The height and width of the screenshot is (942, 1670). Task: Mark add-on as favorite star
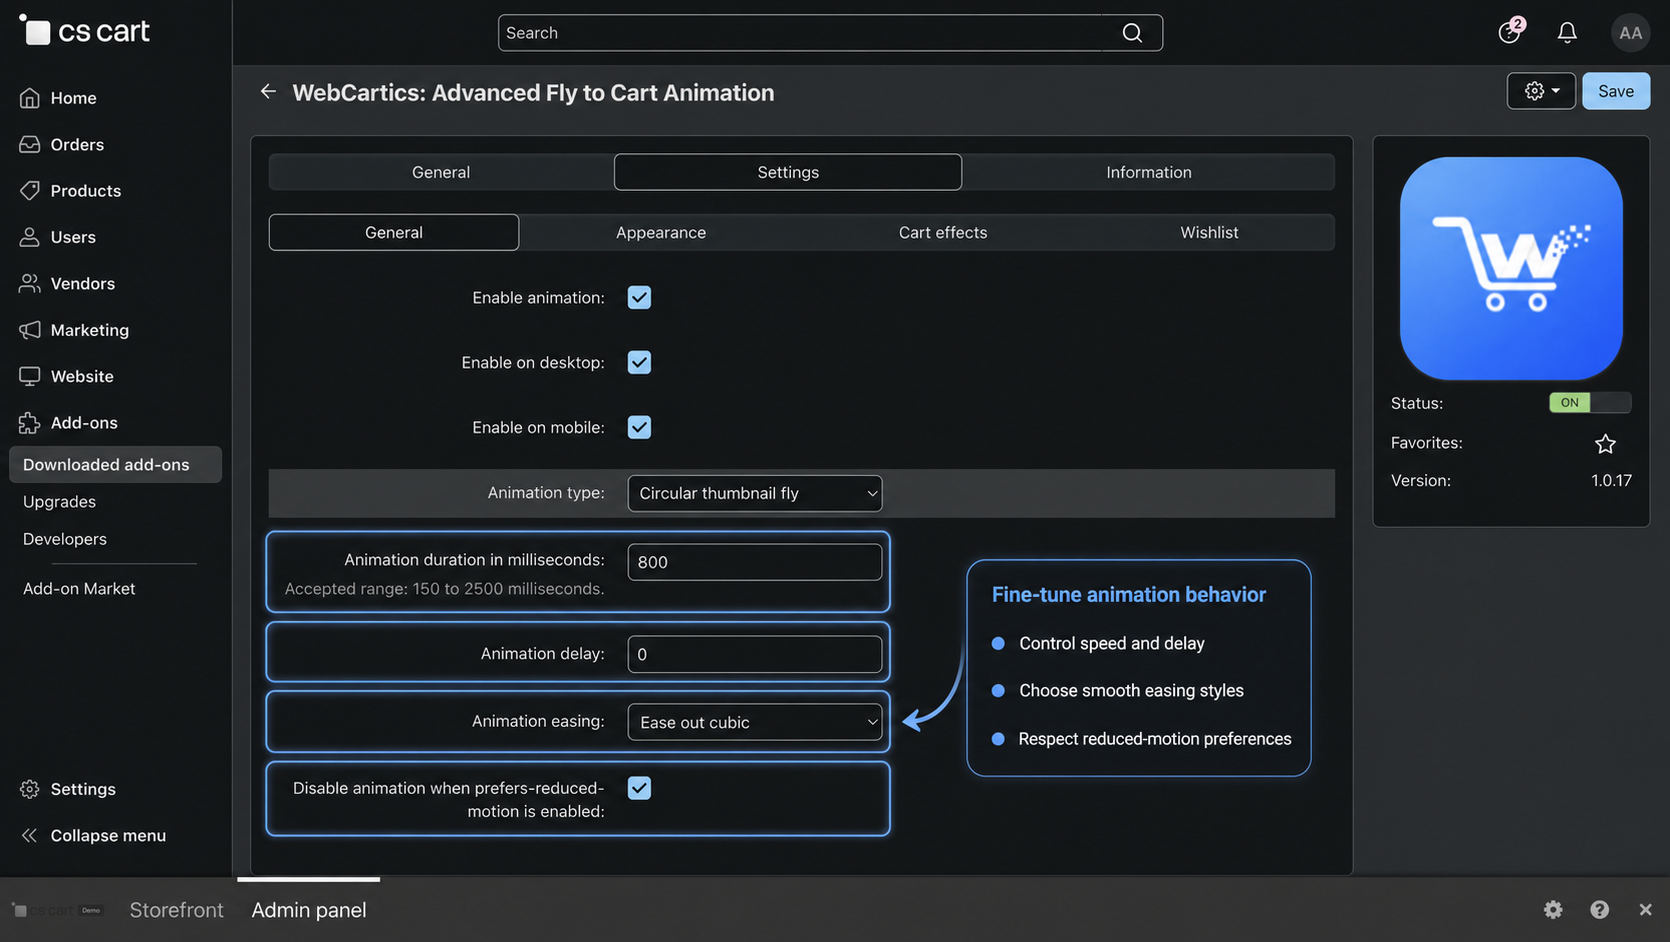coord(1605,443)
